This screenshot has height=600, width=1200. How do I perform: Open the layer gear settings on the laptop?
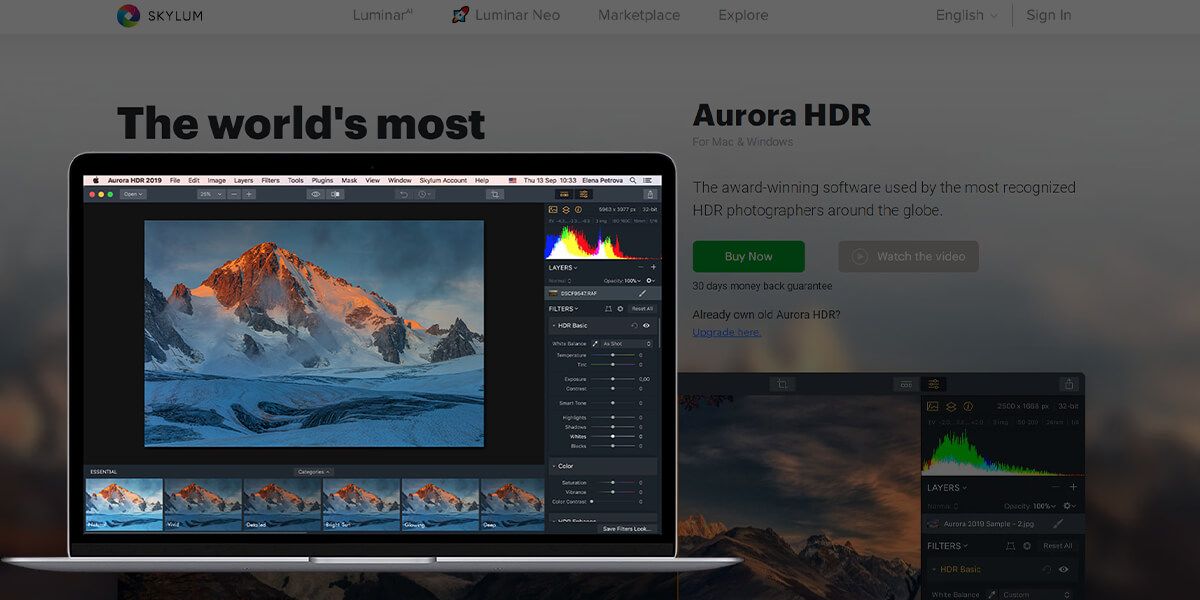pyautogui.click(x=650, y=280)
